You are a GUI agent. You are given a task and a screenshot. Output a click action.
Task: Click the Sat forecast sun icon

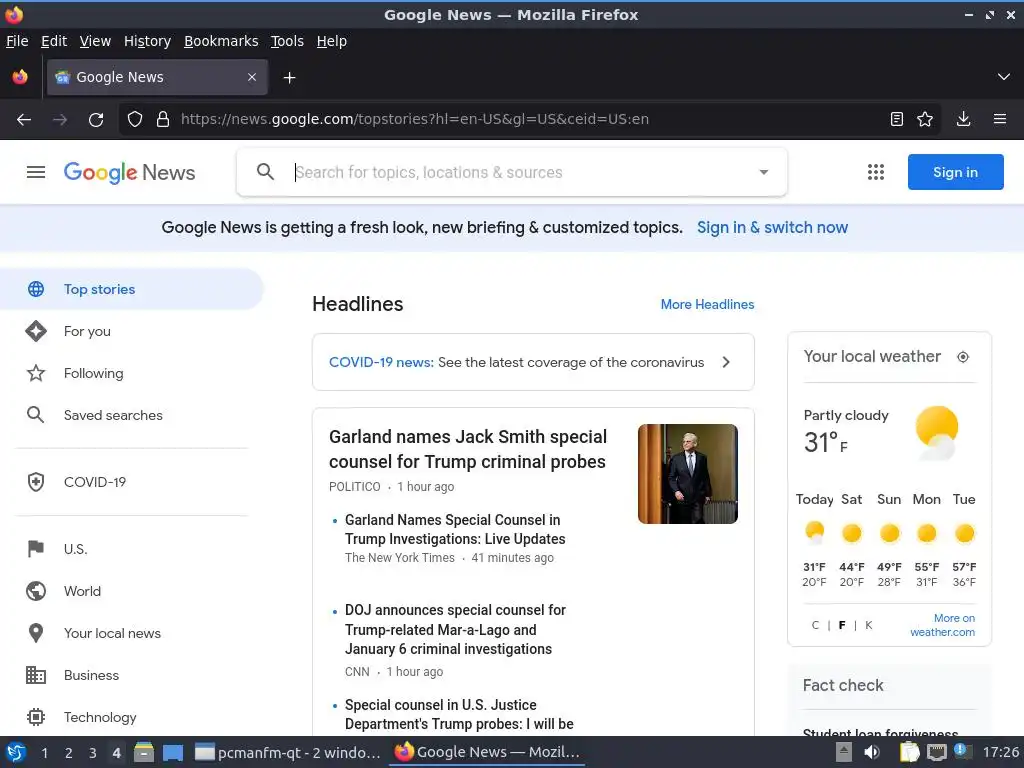click(x=852, y=534)
